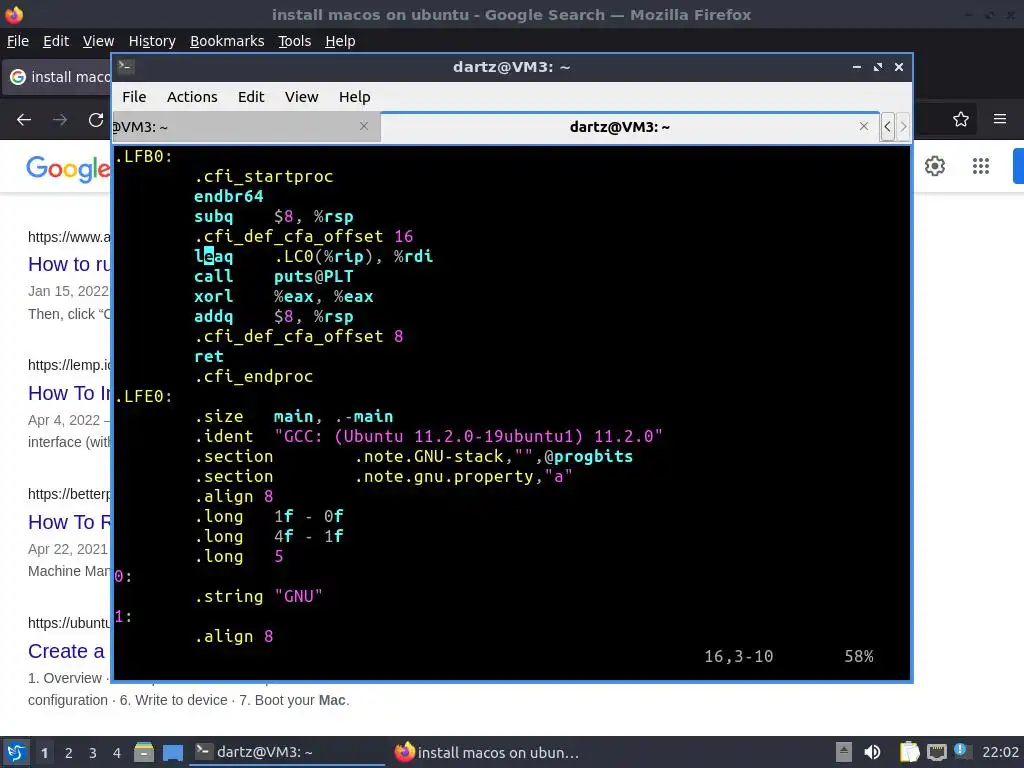Switch to the left partially hidden terminal tab
The width and height of the screenshot is (1024, 768).
pyautogui.click(x=246, y=127)
